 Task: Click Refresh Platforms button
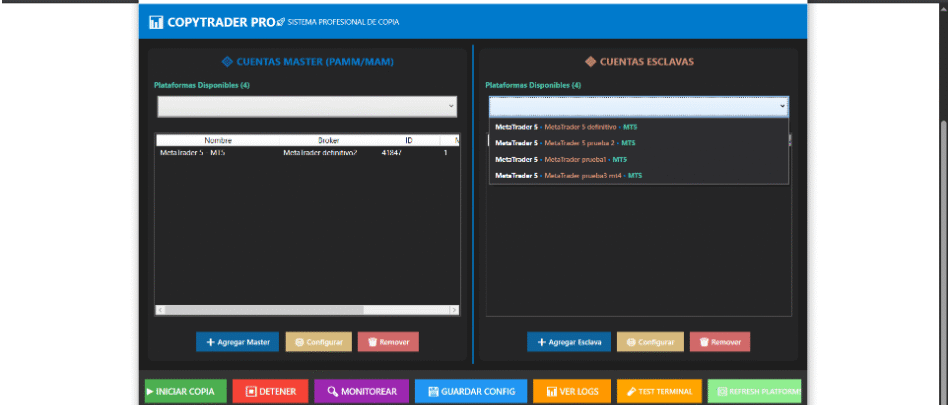[x=754, y=391]
